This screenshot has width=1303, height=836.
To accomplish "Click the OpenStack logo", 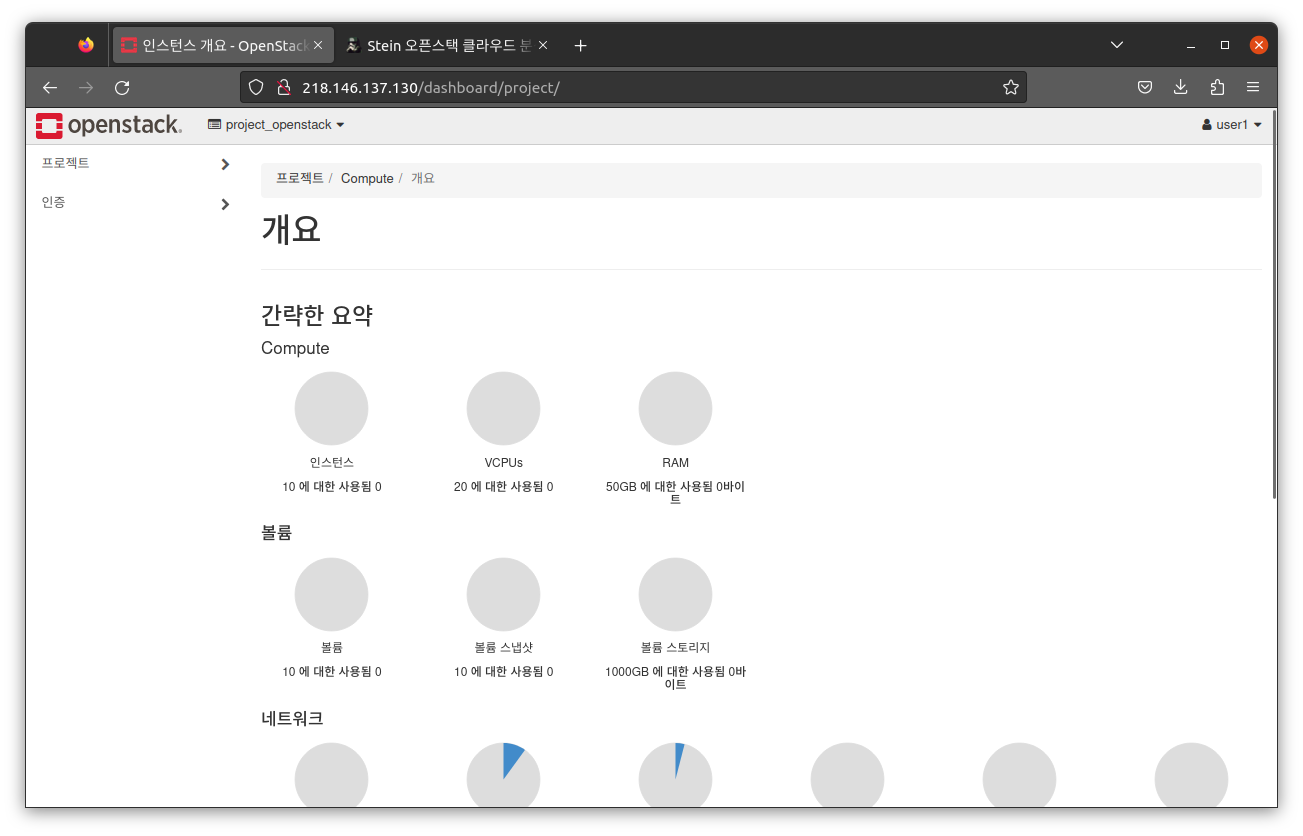I will (x=109, y=125).
